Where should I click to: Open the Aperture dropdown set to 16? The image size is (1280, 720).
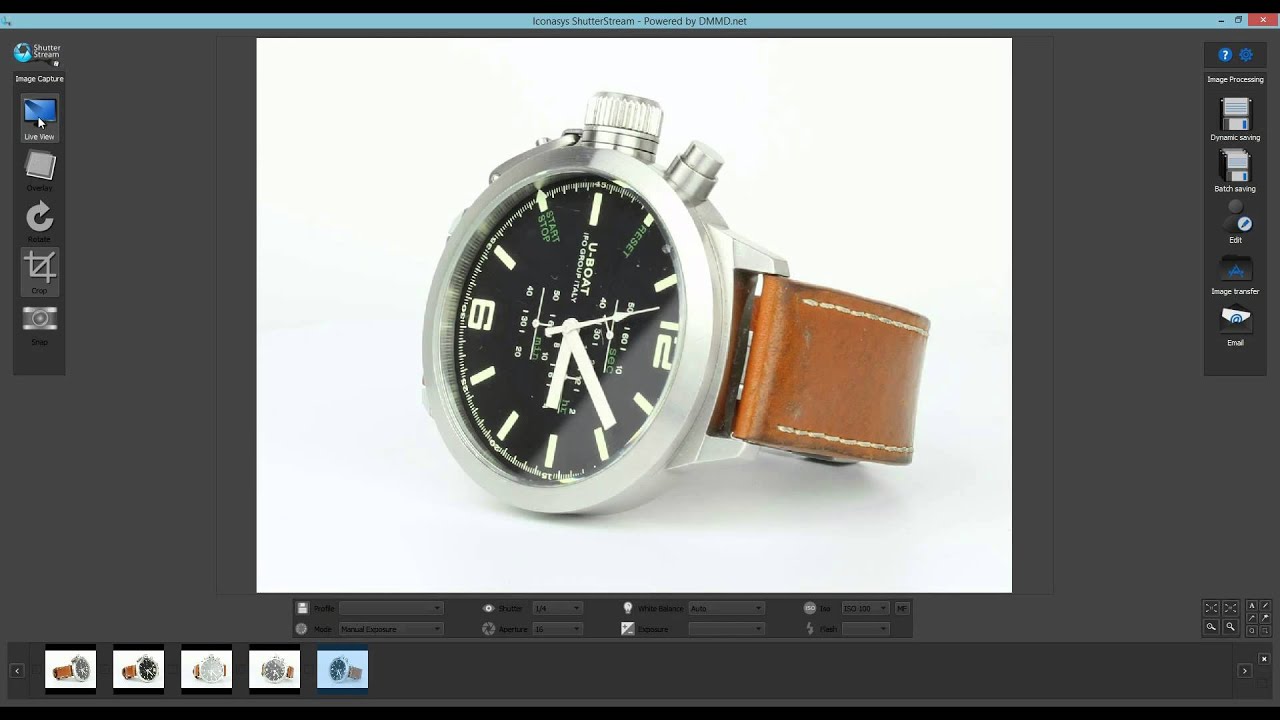point(557,629)
